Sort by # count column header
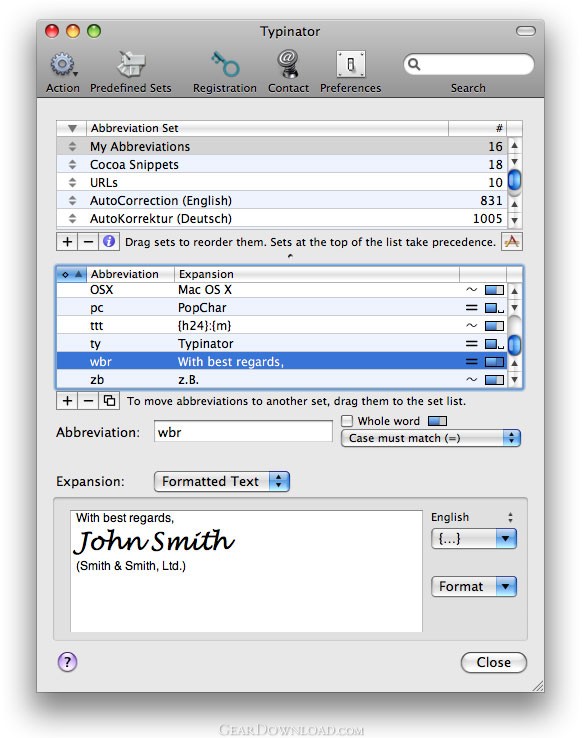Image resolution: width=582 pixels, height=738 pixels. [478, 128]
